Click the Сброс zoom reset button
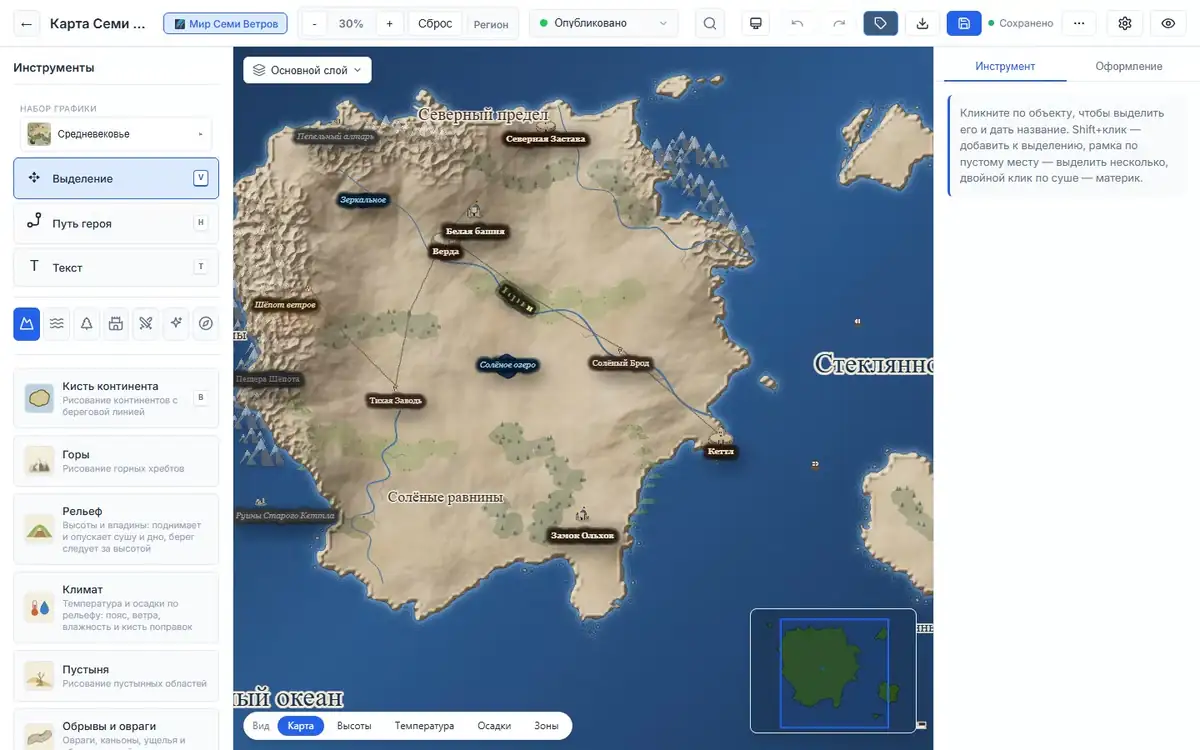This screenshot has width=1200, height=750. pos(435,23)
